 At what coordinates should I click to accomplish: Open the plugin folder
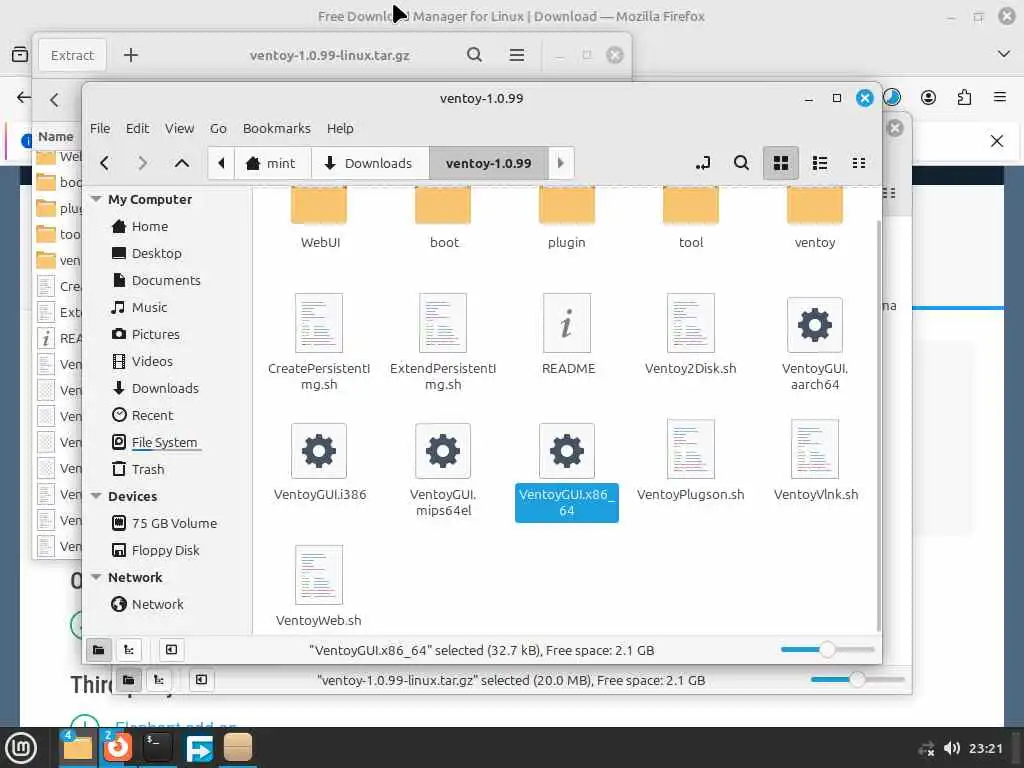(x=566, y=217)
